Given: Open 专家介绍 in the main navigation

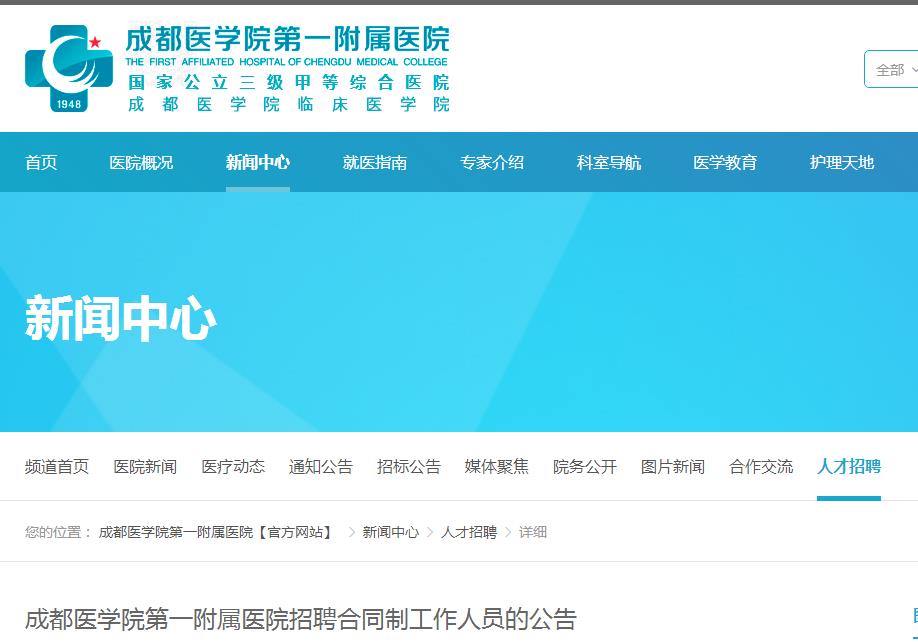Looking at the screenshot, I should (492, 162).
